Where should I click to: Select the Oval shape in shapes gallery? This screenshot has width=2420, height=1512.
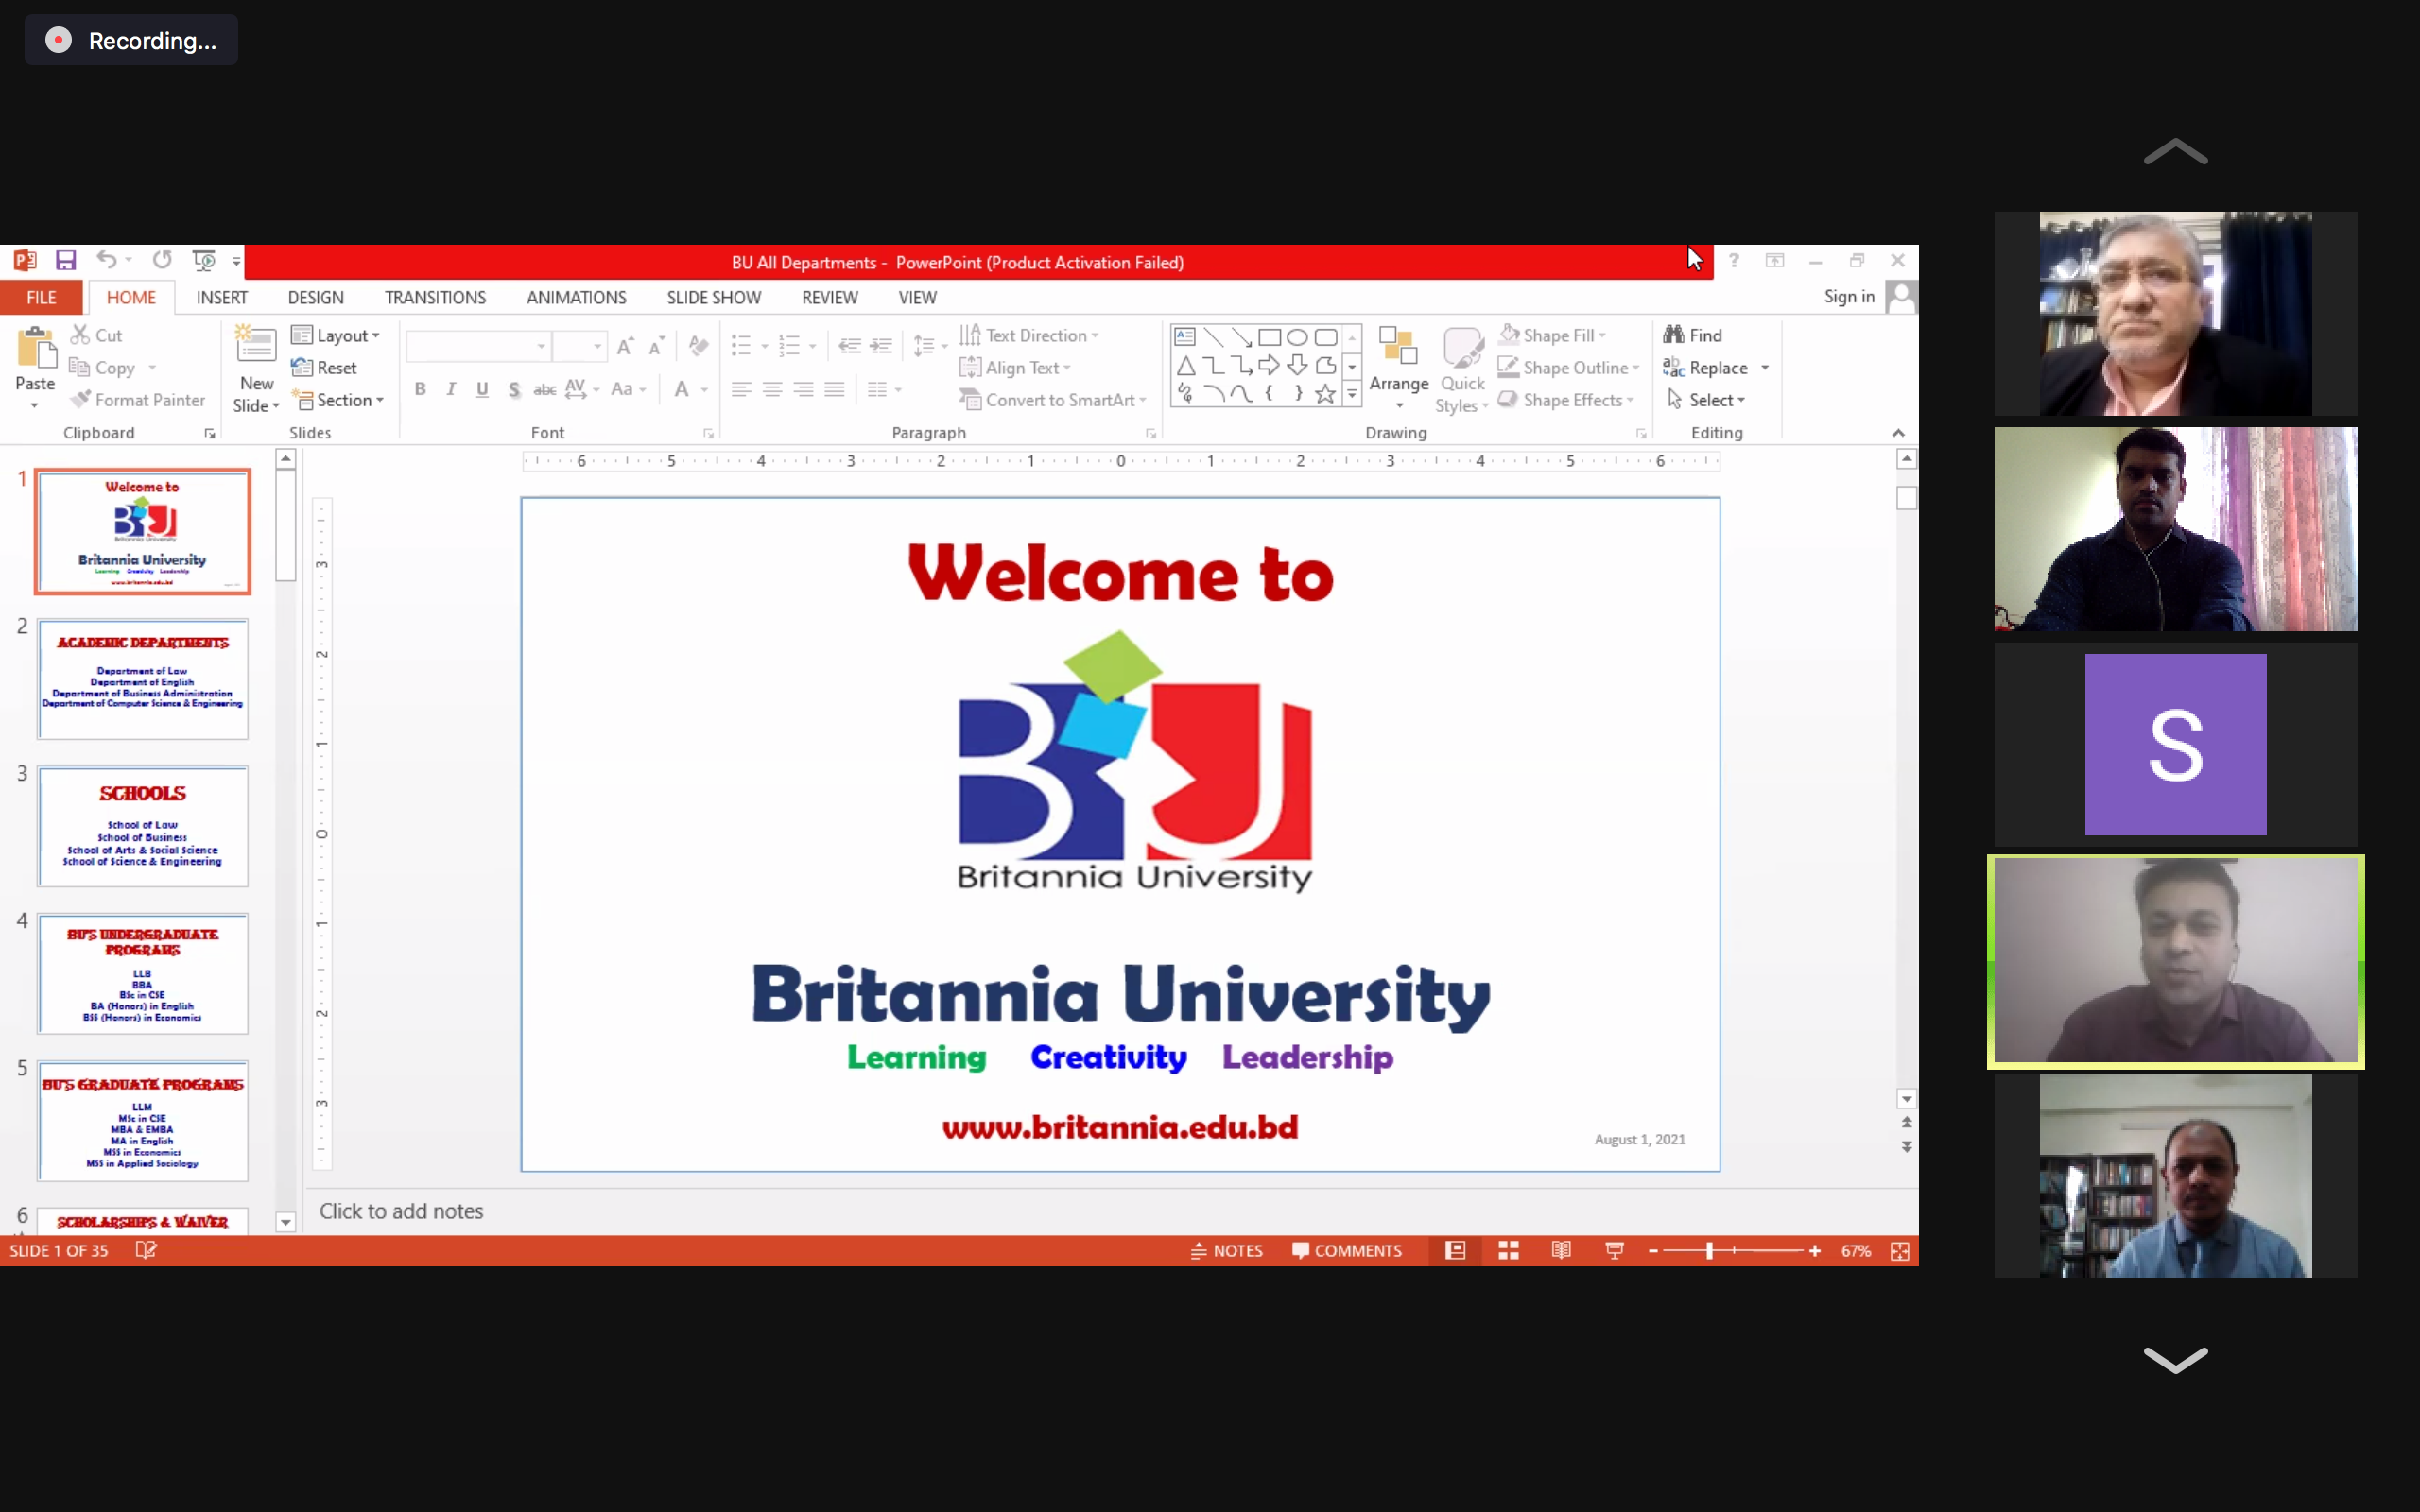point(1297,337)
